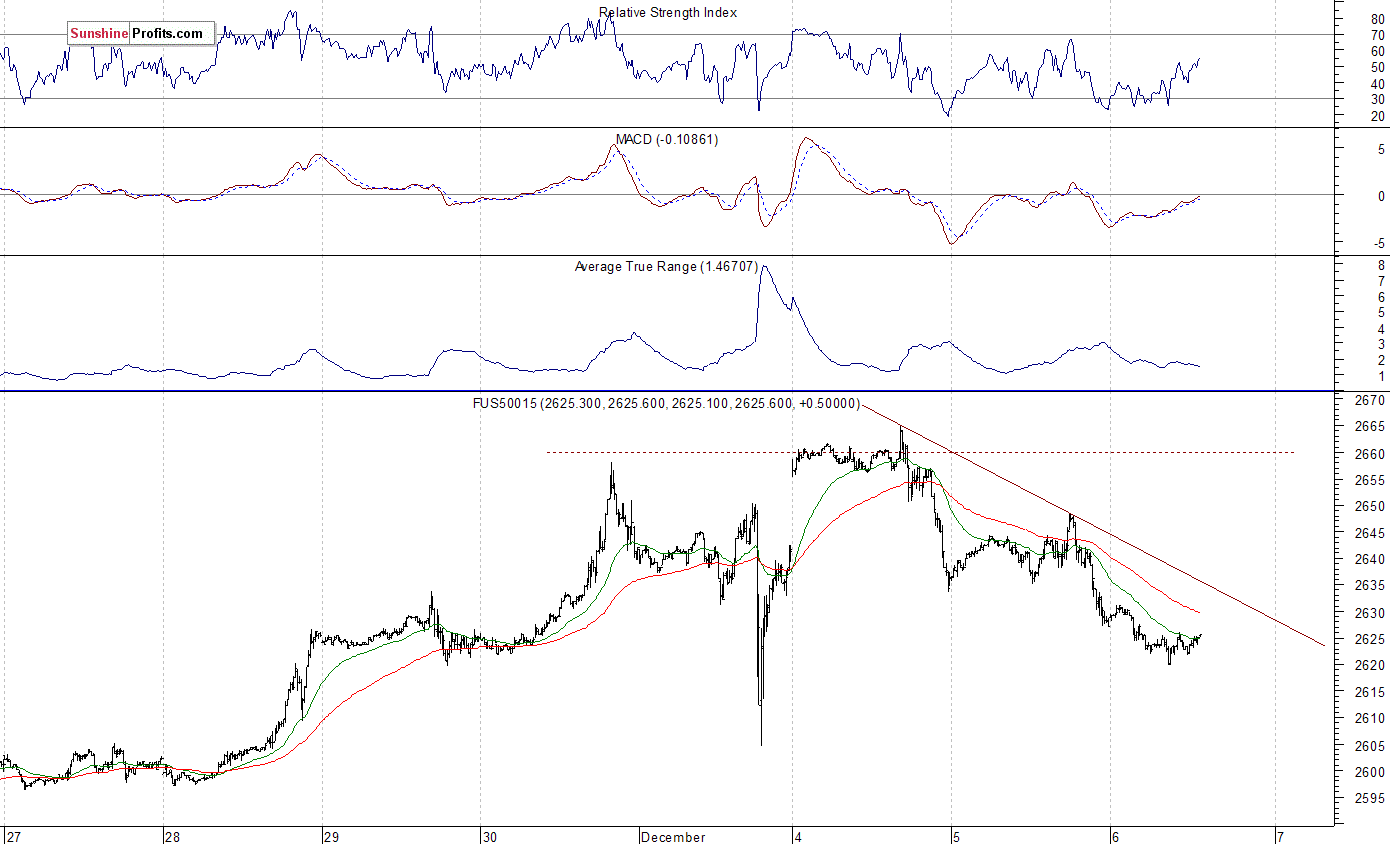Viewport: 1390px width, 844px height.
Task: Click the date label 7 on time axis
Action: 1280,837
